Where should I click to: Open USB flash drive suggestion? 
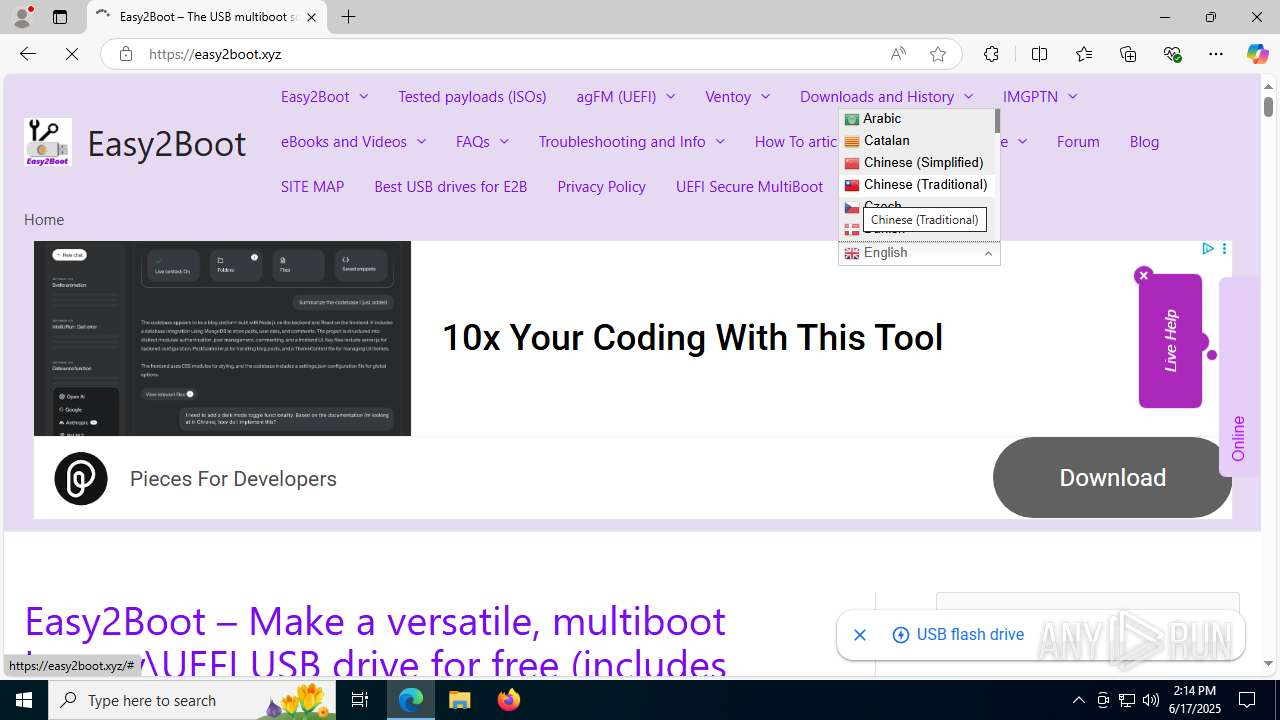[958, 635]
